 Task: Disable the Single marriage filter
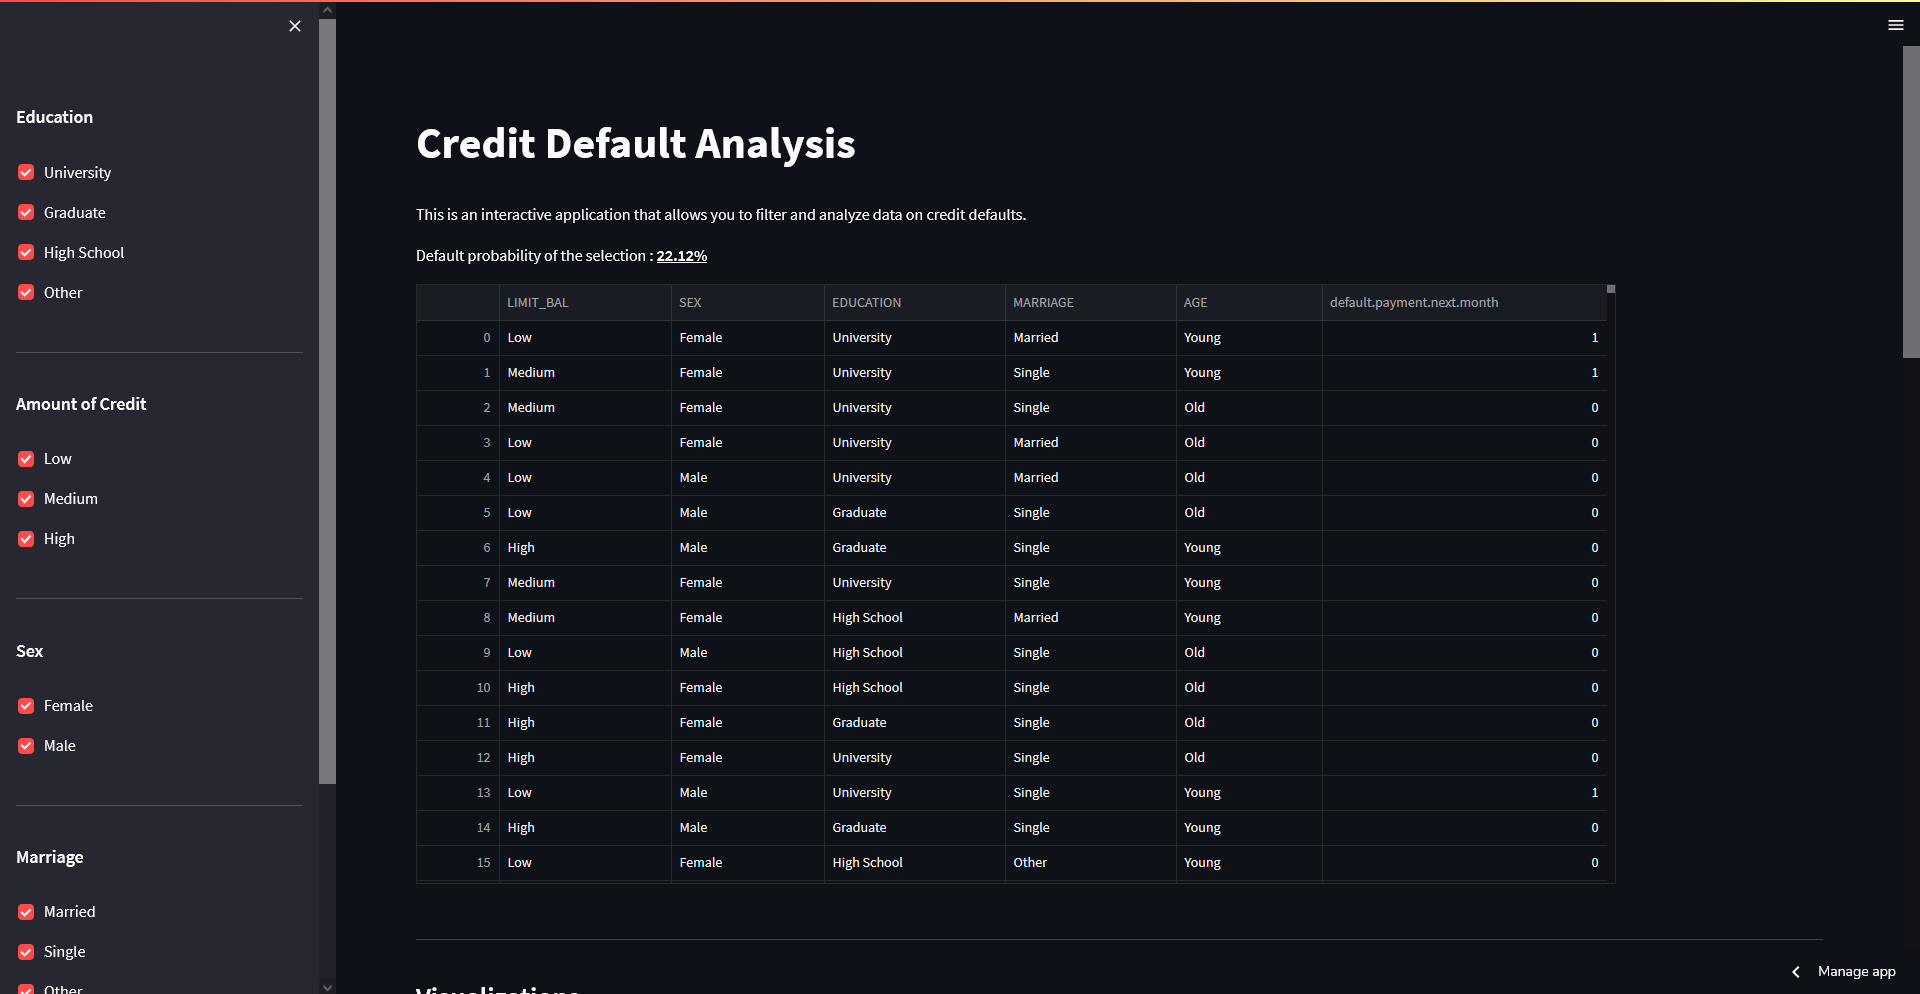tap(25, 951)
